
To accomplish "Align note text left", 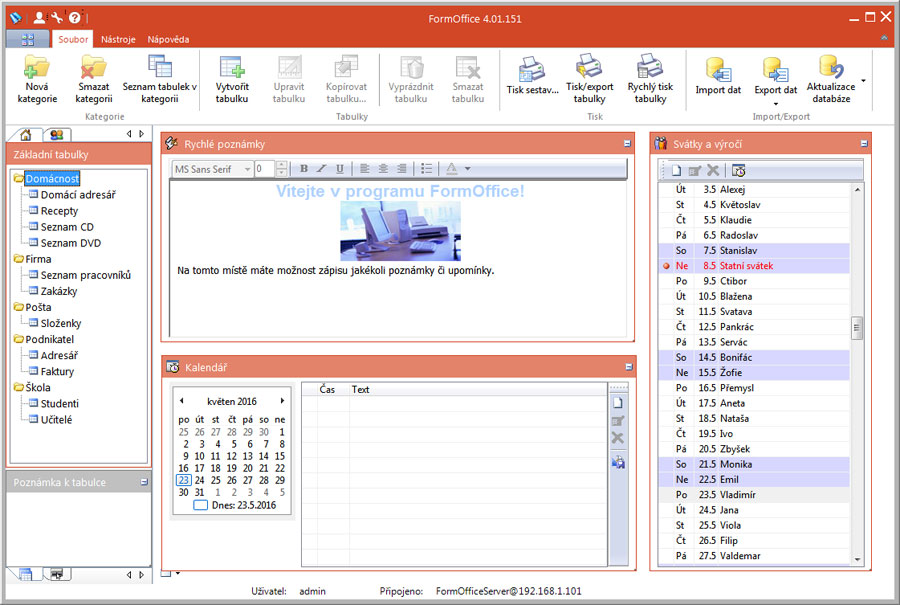I will [x=364, y=169].
